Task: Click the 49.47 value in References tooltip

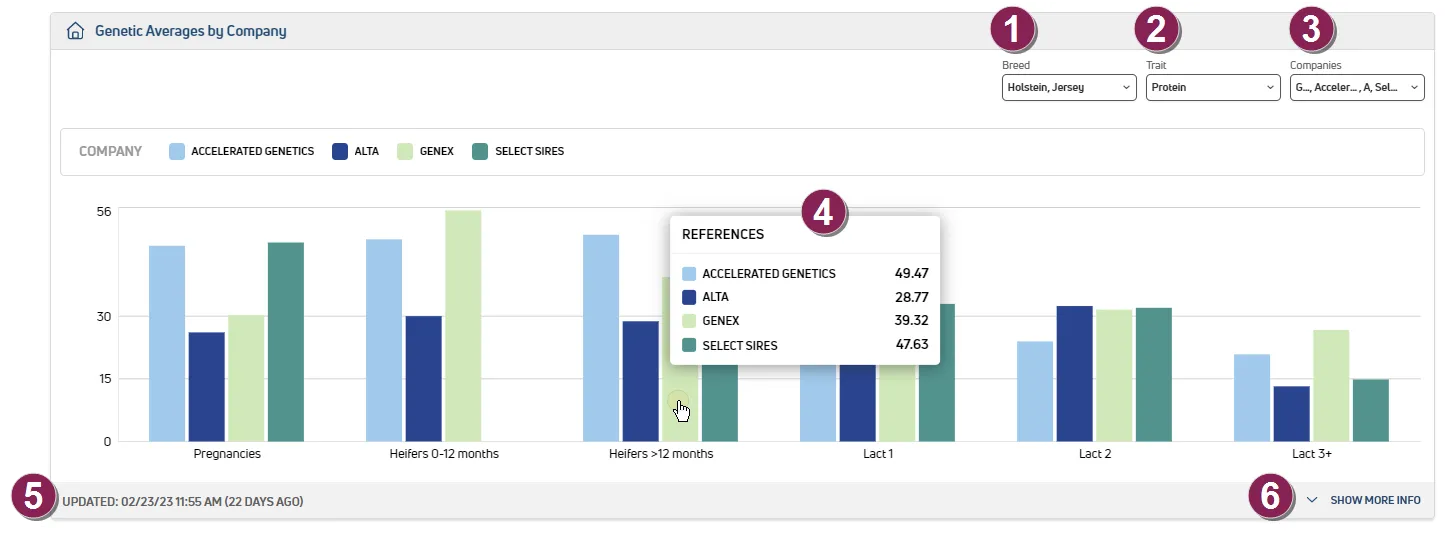Action: coord(911,273)
